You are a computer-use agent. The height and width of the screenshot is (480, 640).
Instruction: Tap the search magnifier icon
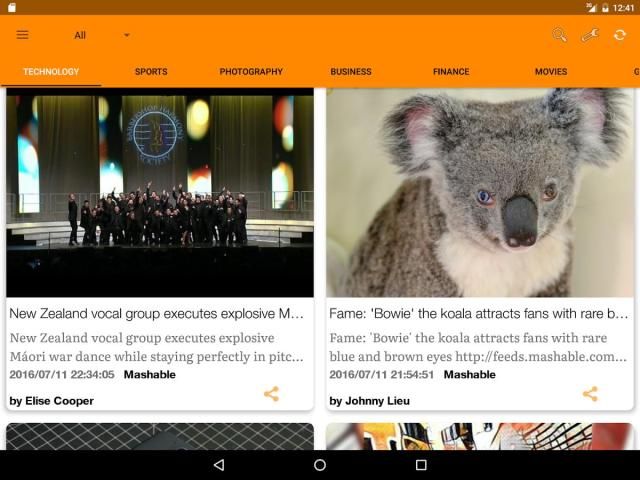(559, 35)
